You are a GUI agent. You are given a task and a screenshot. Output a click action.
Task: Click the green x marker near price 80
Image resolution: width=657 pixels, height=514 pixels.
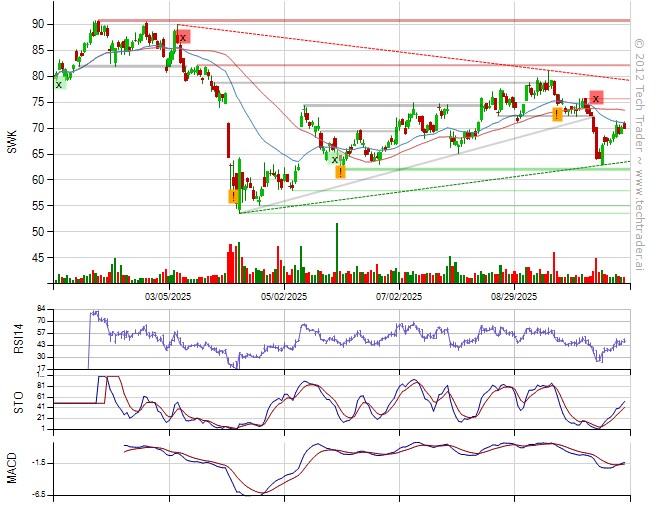(59, 84)
